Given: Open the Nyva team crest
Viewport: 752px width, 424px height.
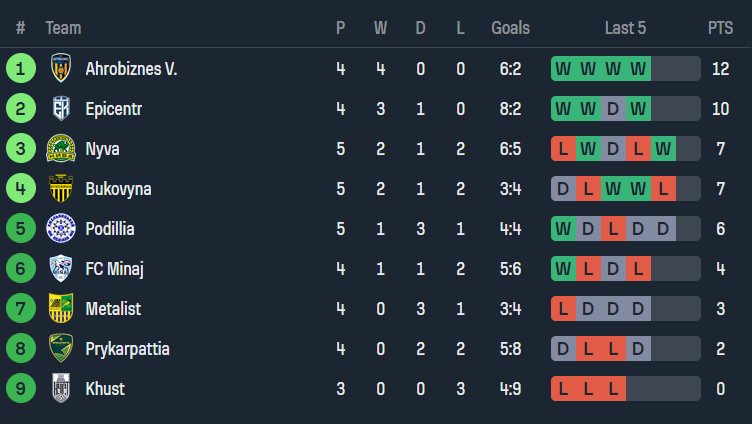Looking at the screenshot, I should [x=61, y=149].
